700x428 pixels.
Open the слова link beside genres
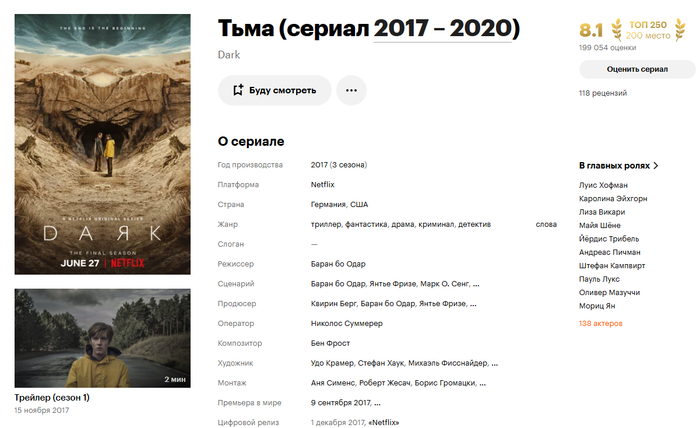click(x=546, y=224)
